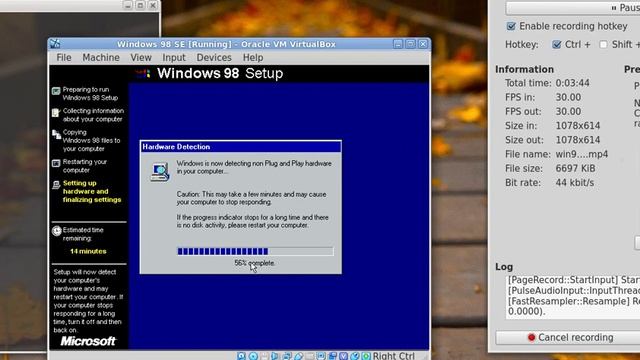Click the Size in value 1078x614
The height and width of the screenshot is (360, 640).
coord(578,126)
